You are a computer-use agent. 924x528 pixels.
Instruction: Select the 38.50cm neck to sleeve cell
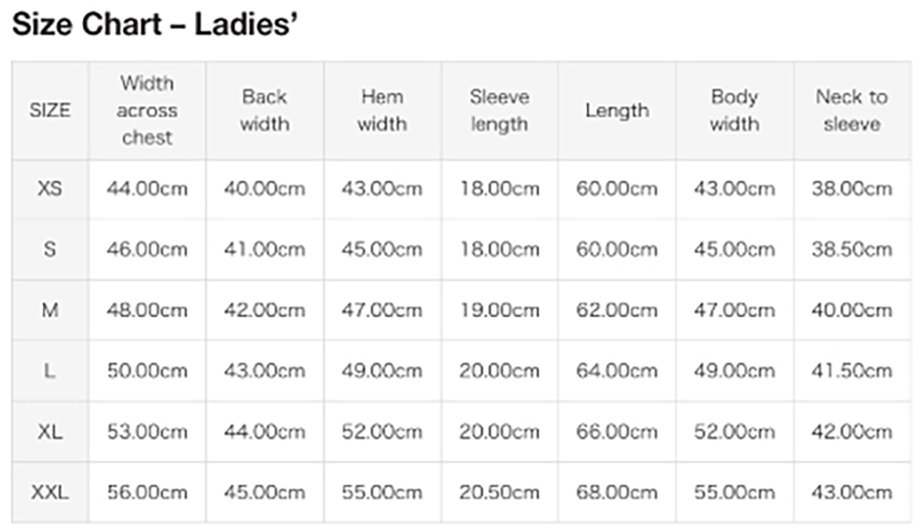point(852,250)
